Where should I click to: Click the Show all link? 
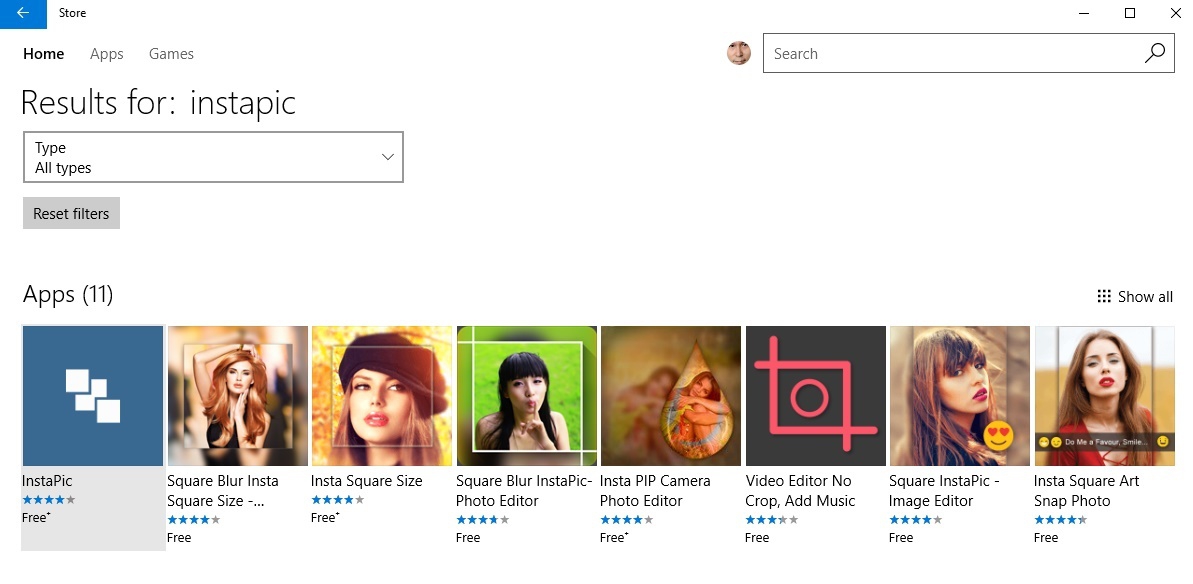(x=1145, y=296)
